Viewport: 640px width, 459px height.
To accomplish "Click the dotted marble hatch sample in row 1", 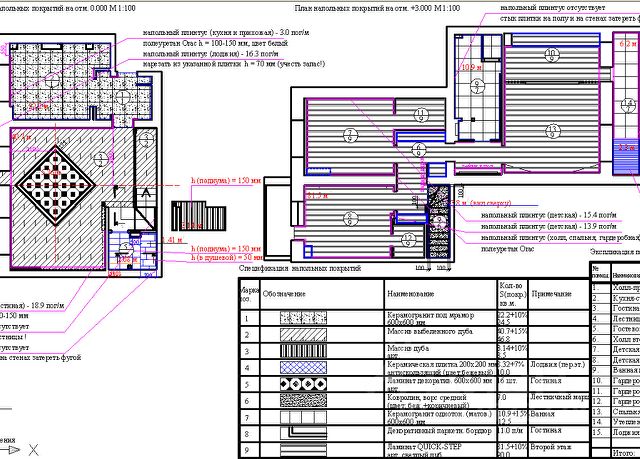I will (x=303, y=318).
